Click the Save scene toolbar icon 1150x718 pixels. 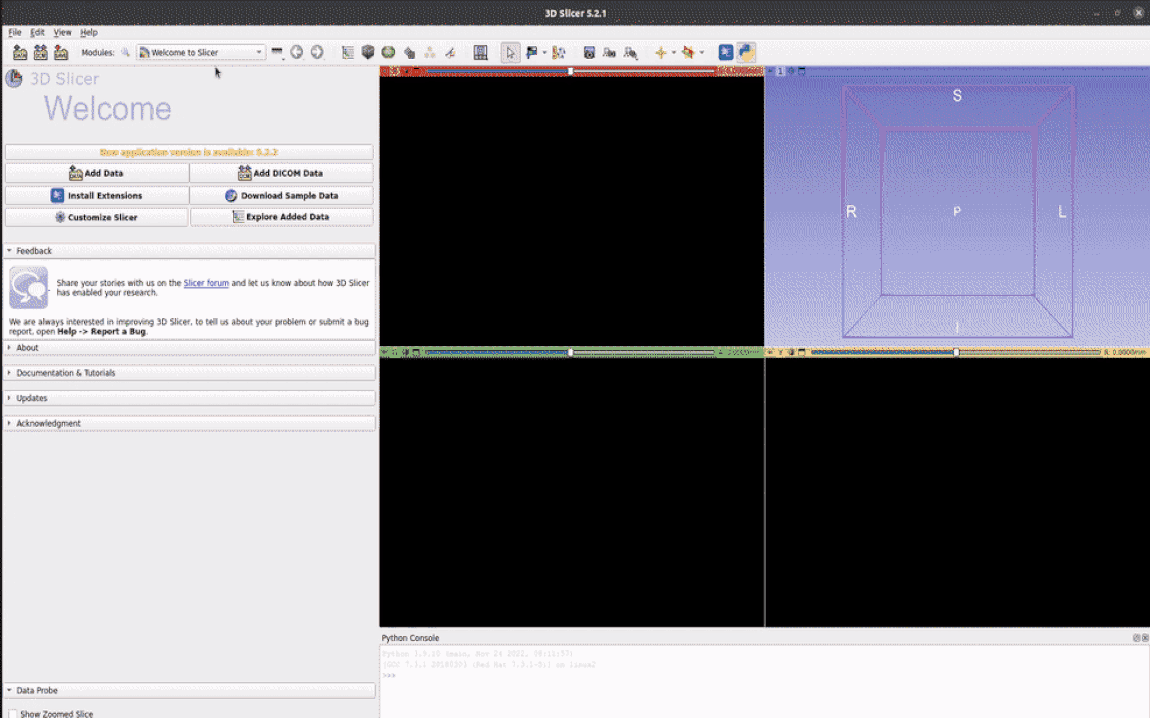coord(61,52)
